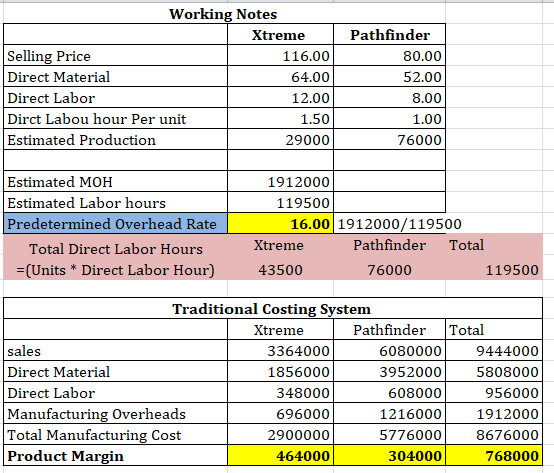554x473 pixels.
Task: Select Xtreme product margin 464000
Action: click(281, 456)
